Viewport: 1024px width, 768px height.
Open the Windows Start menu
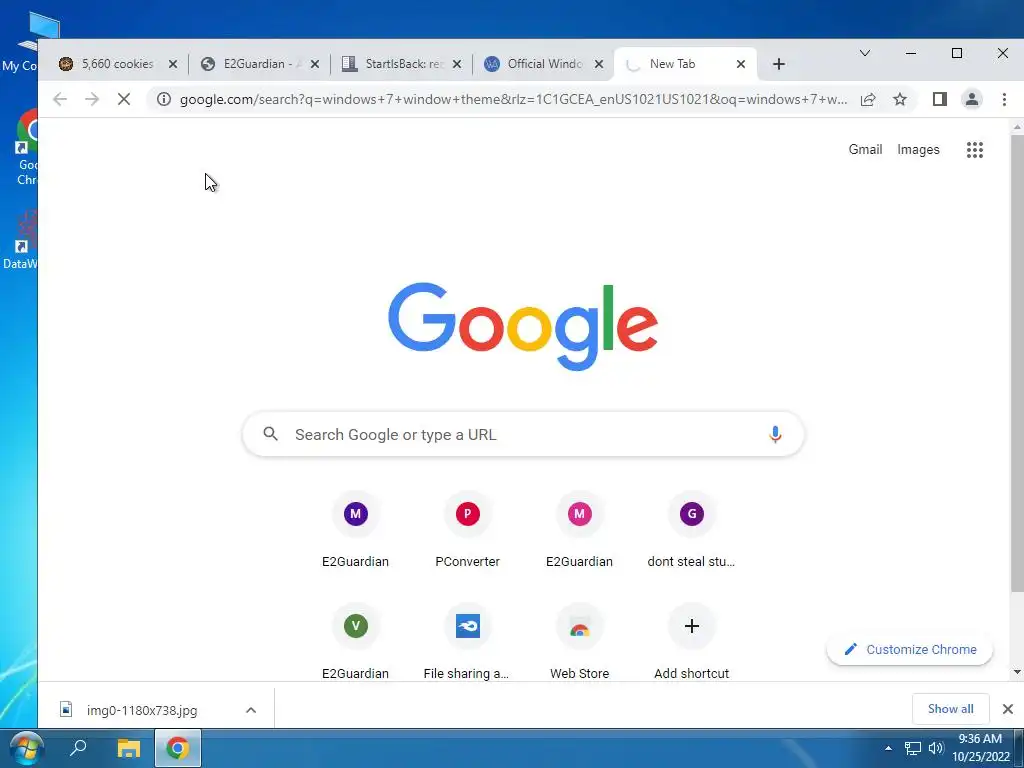coord(26,748)
